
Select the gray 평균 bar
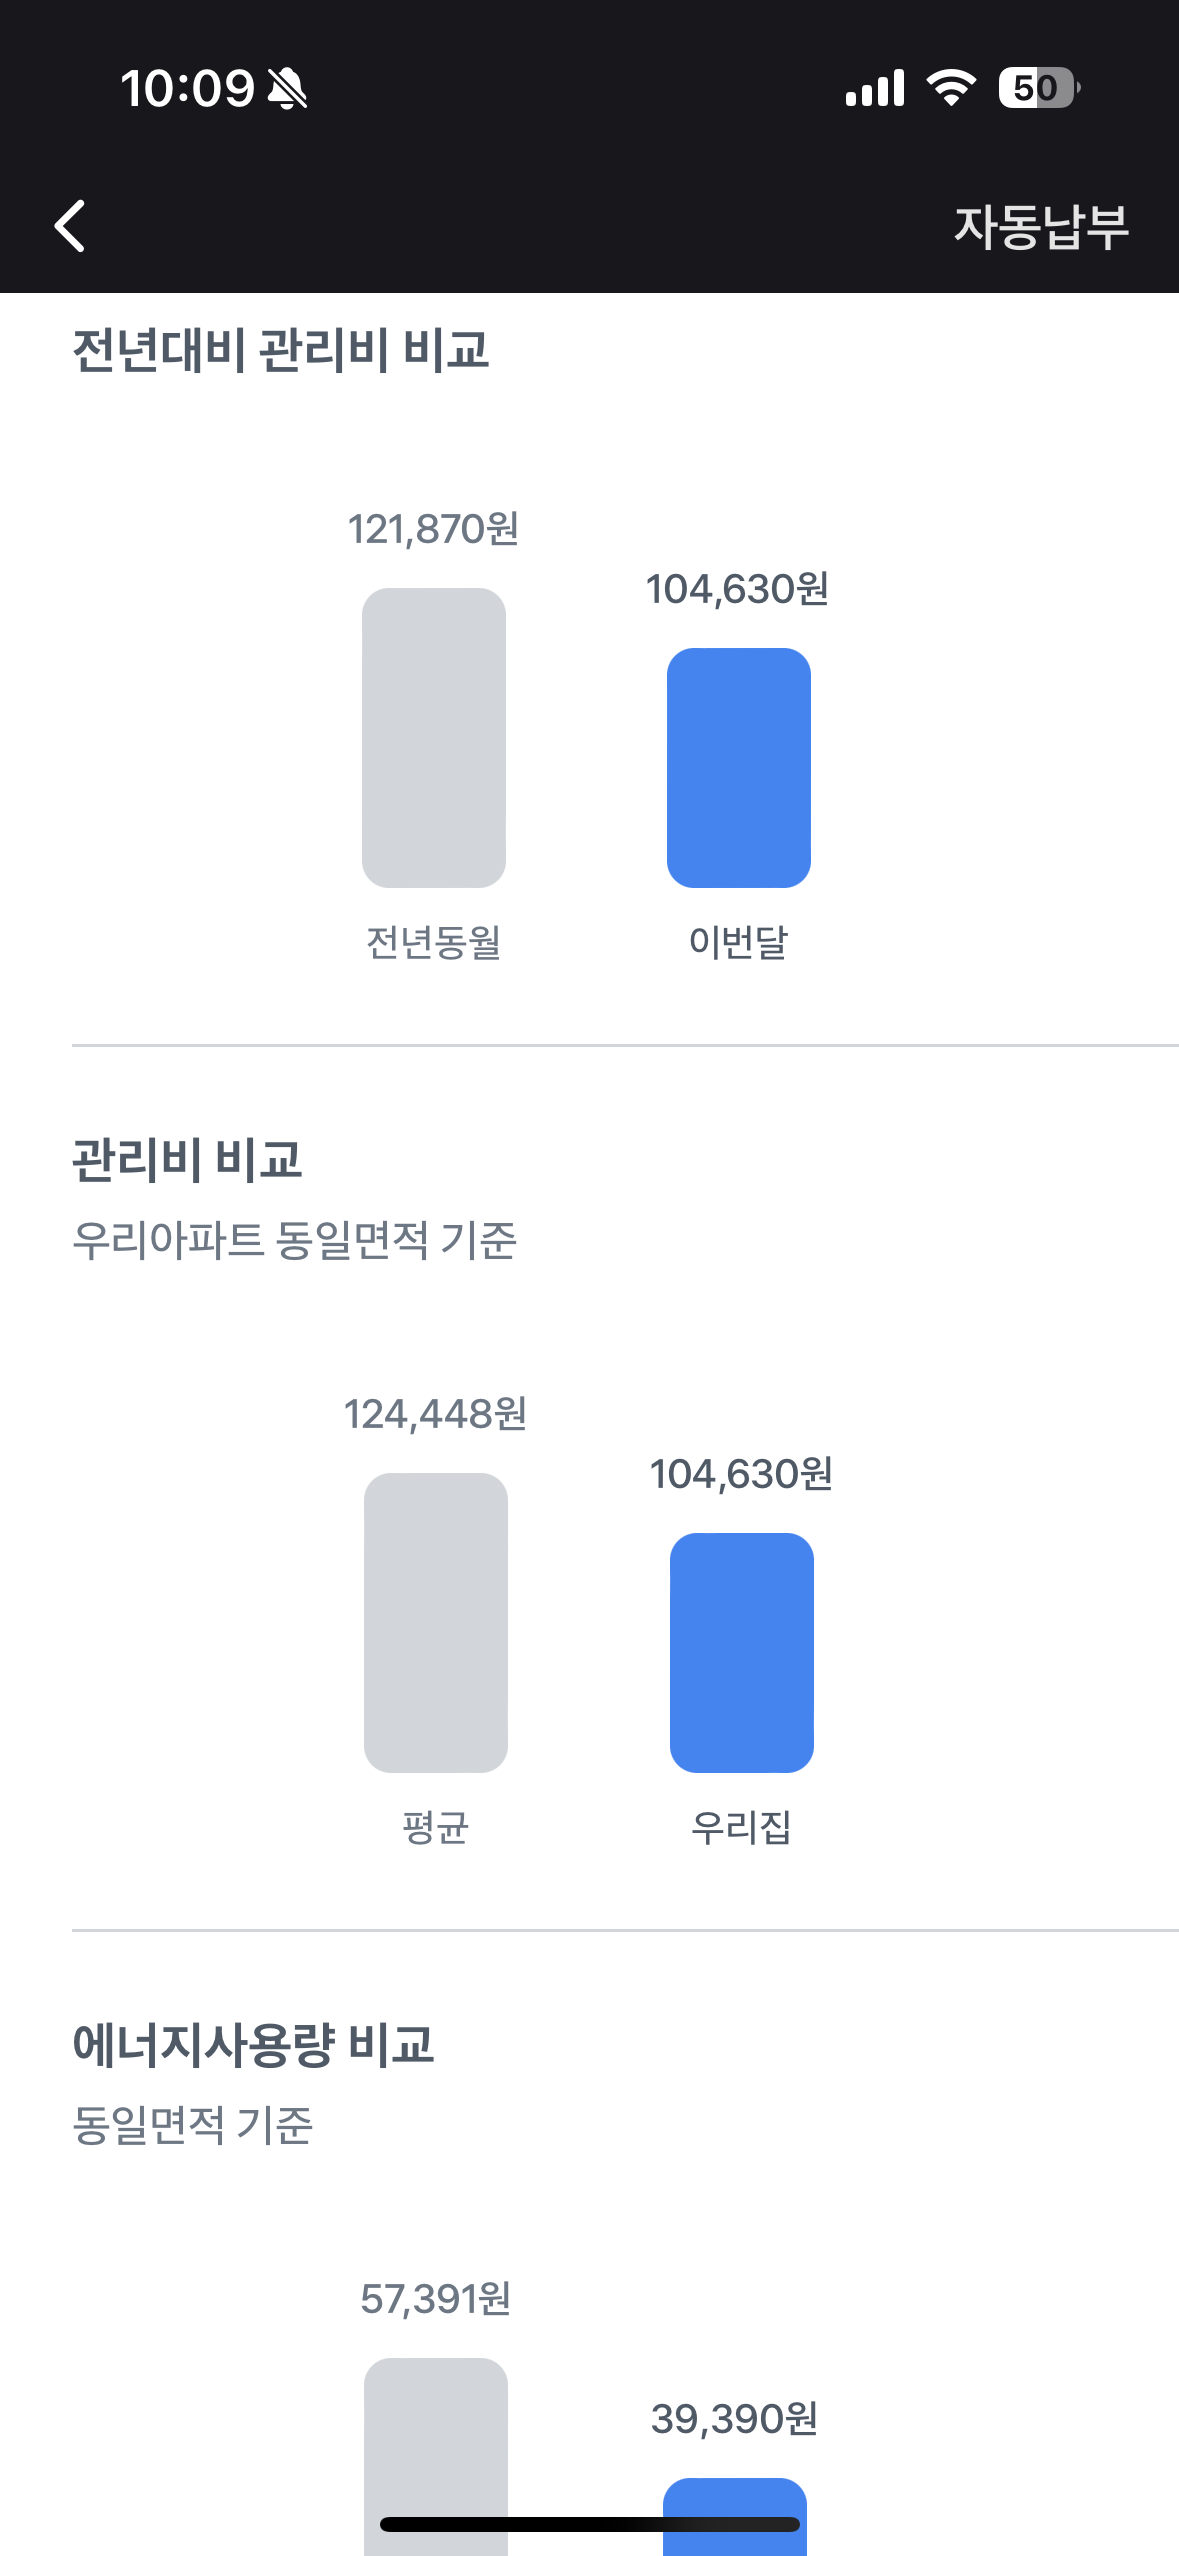[436, 1622]
